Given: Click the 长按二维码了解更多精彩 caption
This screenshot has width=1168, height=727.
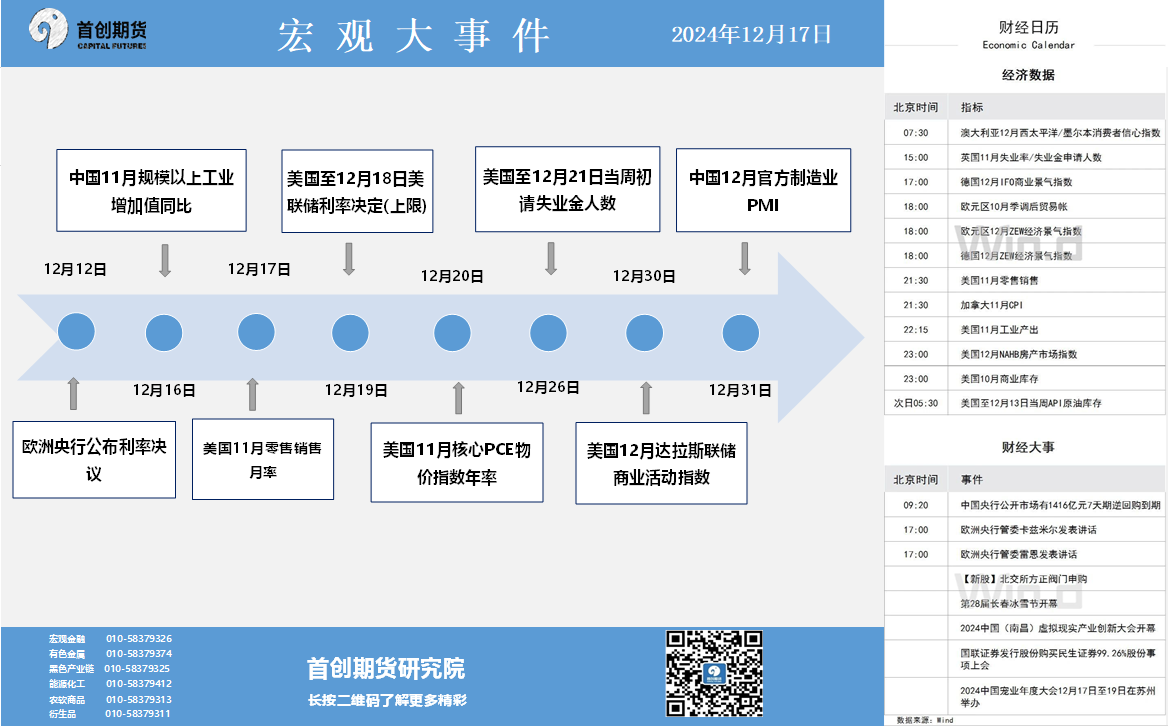Looking at the screenshot, I should pos(387,700).
